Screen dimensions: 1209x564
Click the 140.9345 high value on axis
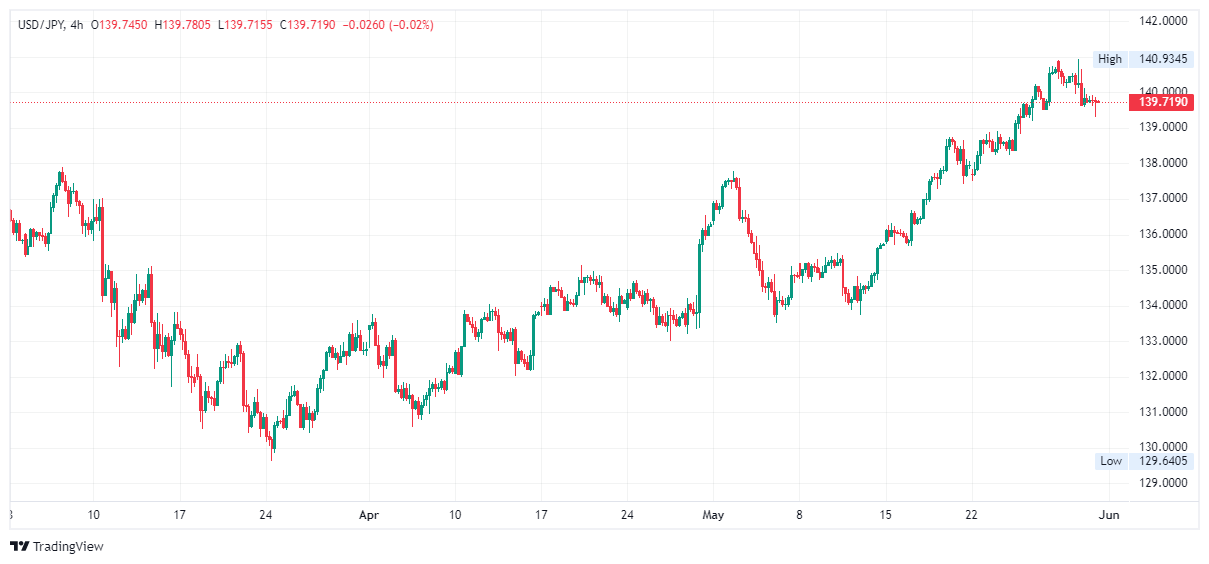tap(1163, 59)
